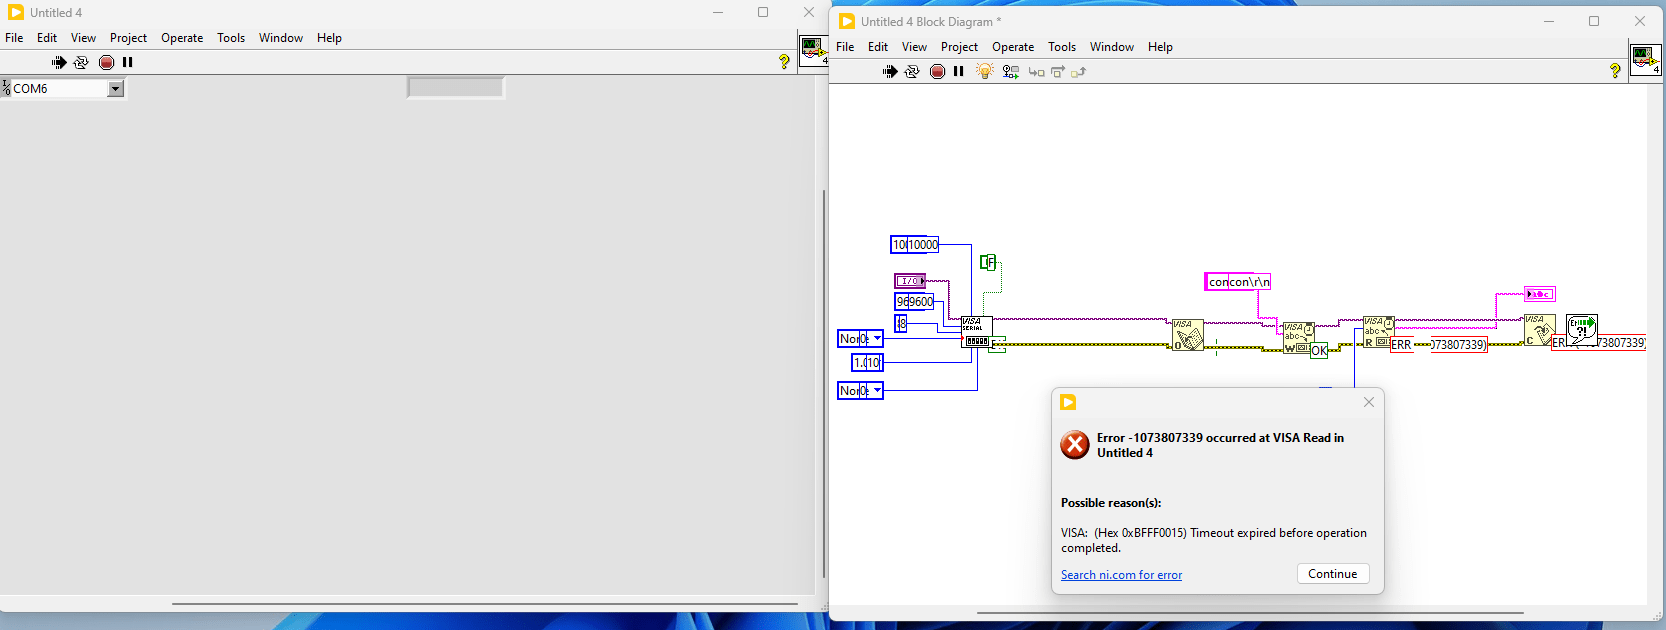Image resolution: width=1666 pixels, height=630 pixels.
Task: Open the flow control None enum dropdown arrow
Action: (877, 390)
